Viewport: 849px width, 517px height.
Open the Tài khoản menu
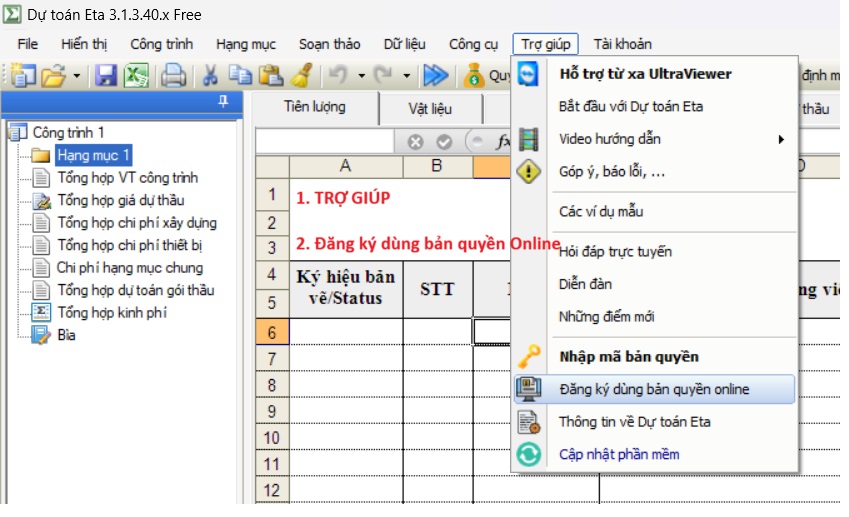click(x=623, y=44)
